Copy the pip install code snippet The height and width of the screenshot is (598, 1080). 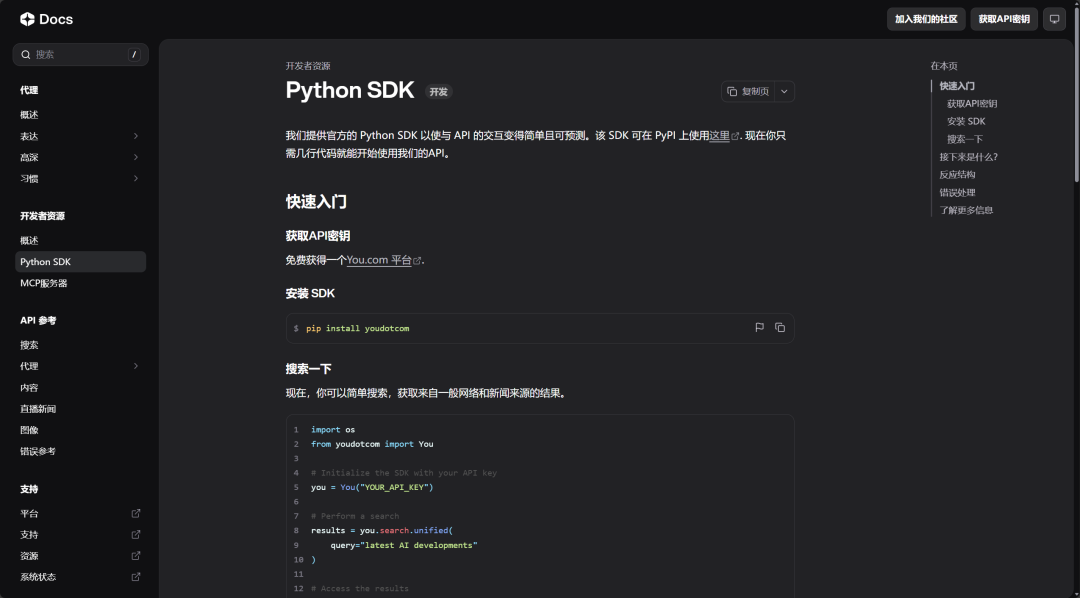pos(780,328)
